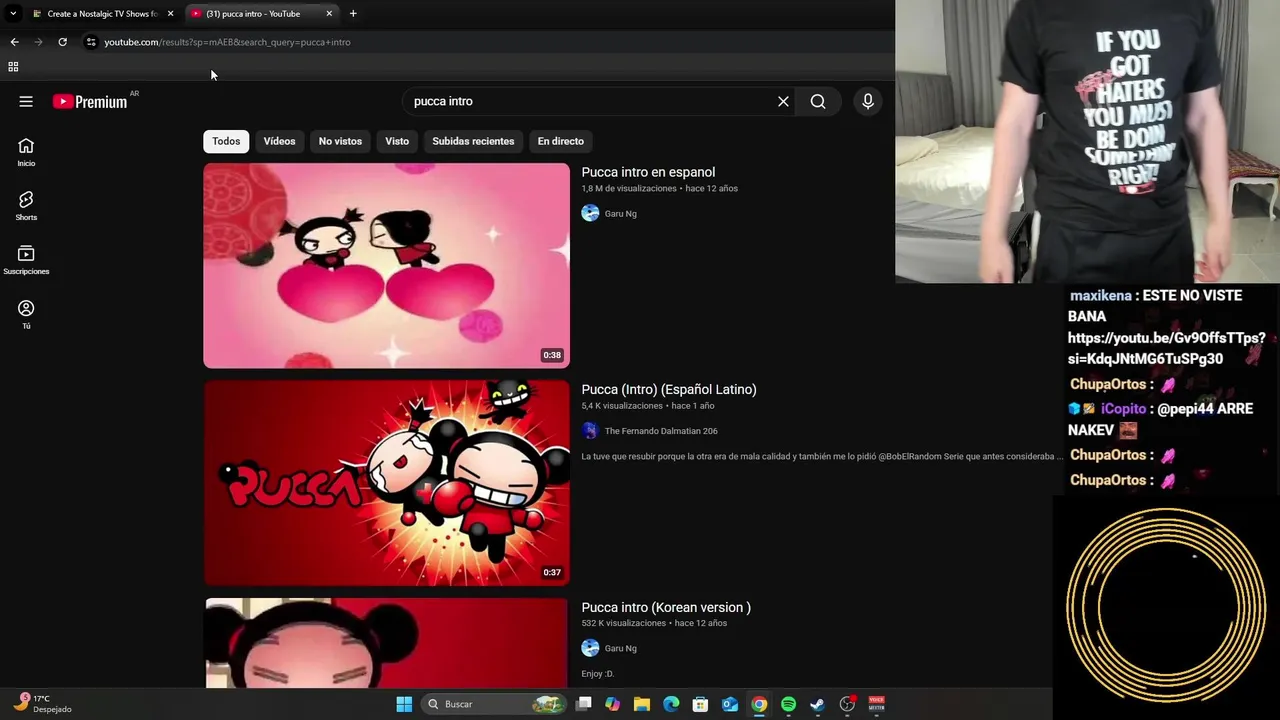Image resolution: width=1280 pixels, height=720 pixels.
Task: Open Voicemeeter from the taskbar
Action: (876, 704)
